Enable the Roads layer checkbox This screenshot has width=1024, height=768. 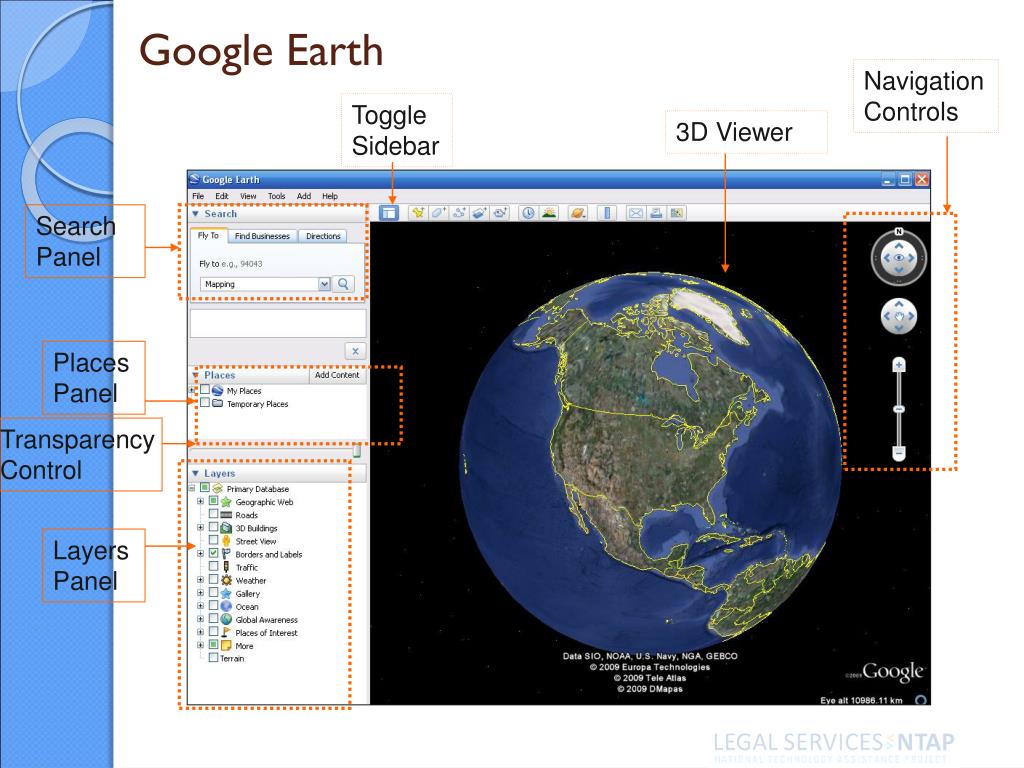pos(213,514)
